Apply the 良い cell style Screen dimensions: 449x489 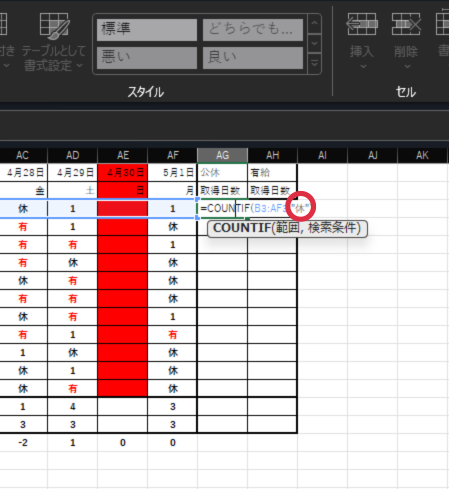coord(253,58)
